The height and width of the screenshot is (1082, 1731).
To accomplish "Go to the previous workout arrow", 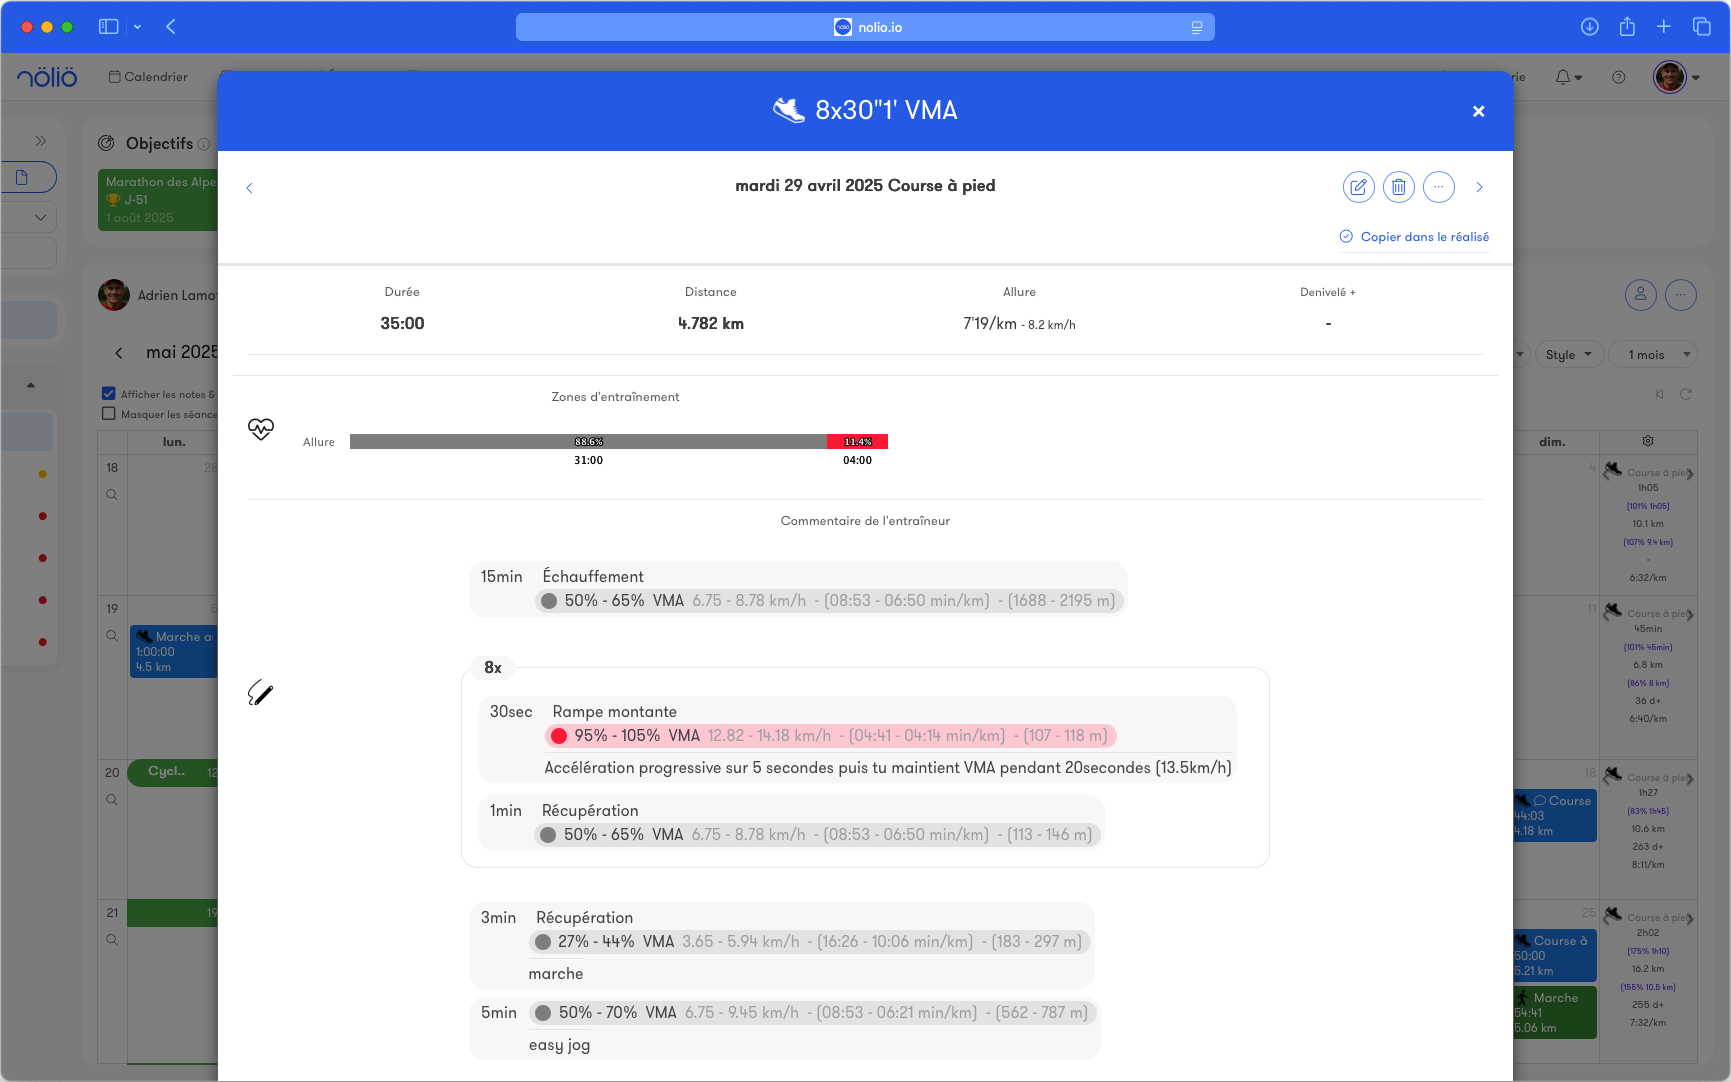I will [250, 188].
